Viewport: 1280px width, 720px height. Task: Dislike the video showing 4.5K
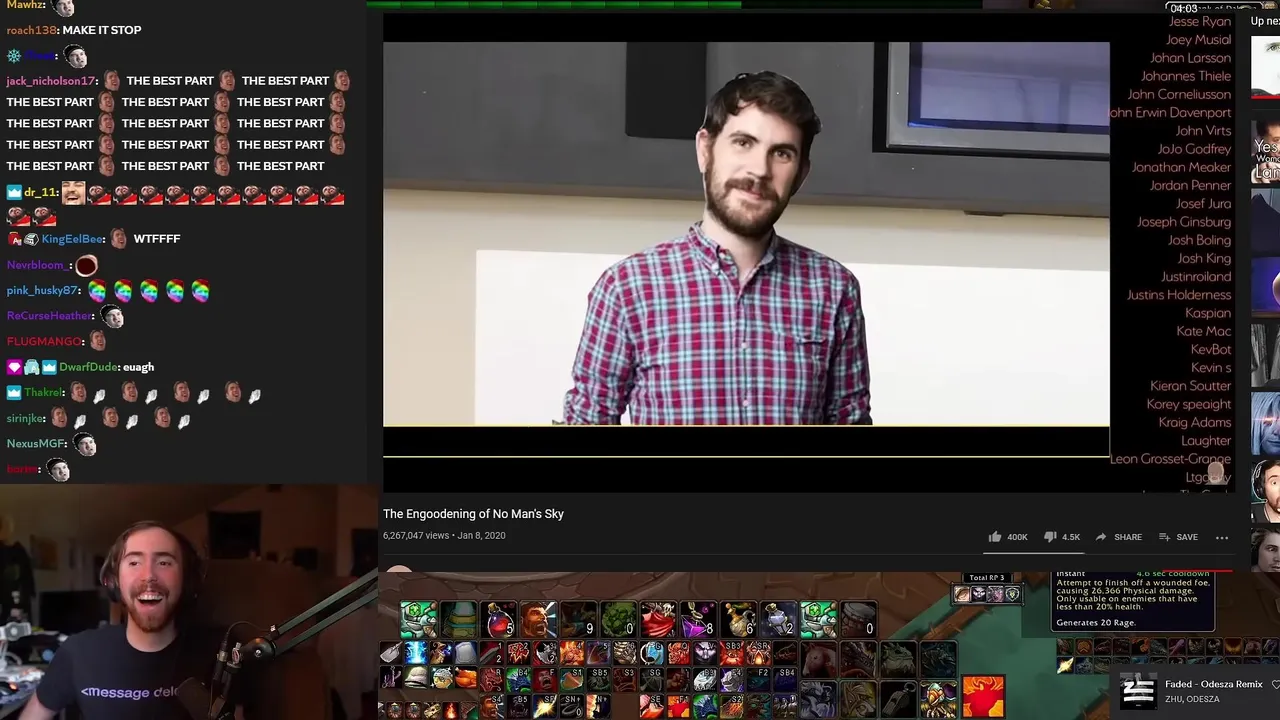pos(1062,537)
